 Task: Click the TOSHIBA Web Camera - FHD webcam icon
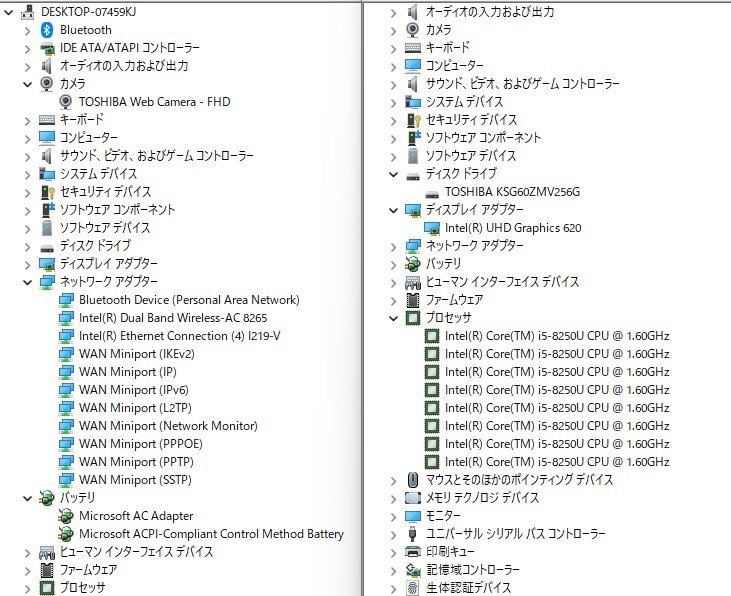[66, 102]
